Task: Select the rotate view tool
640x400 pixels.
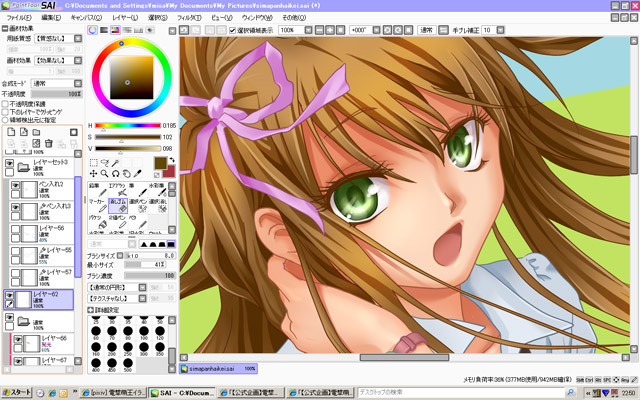Action: pyautogui.click(x=116, y=174)
